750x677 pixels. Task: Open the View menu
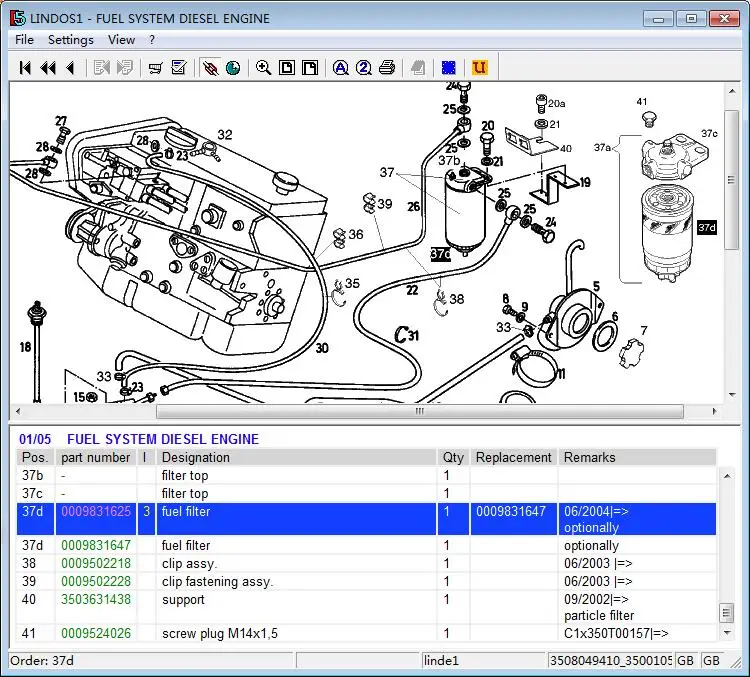coord(121,40)
